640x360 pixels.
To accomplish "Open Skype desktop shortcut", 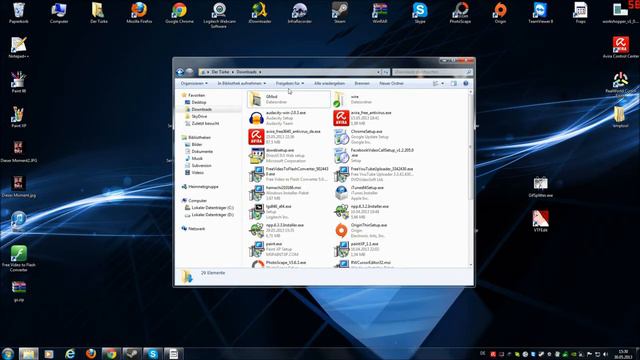I will [x=420, y=13].
